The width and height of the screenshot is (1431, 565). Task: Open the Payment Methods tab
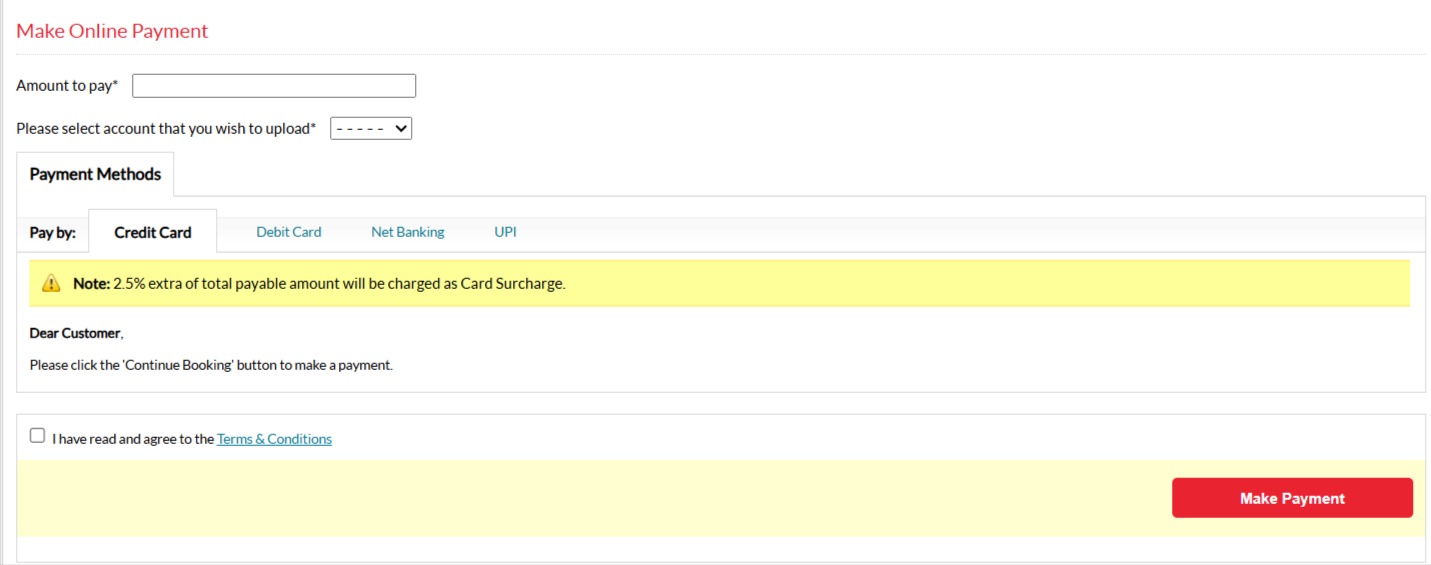(x=95, y=174)
